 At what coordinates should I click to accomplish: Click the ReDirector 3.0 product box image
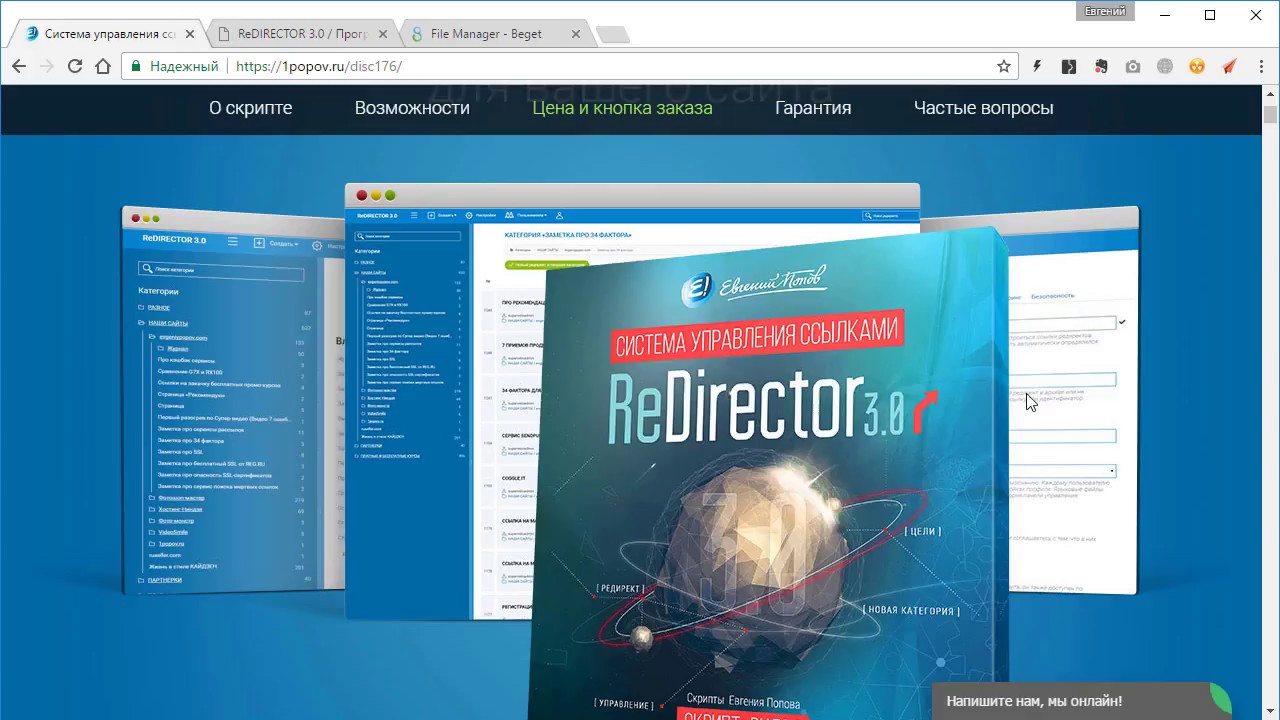coord(769,475)
